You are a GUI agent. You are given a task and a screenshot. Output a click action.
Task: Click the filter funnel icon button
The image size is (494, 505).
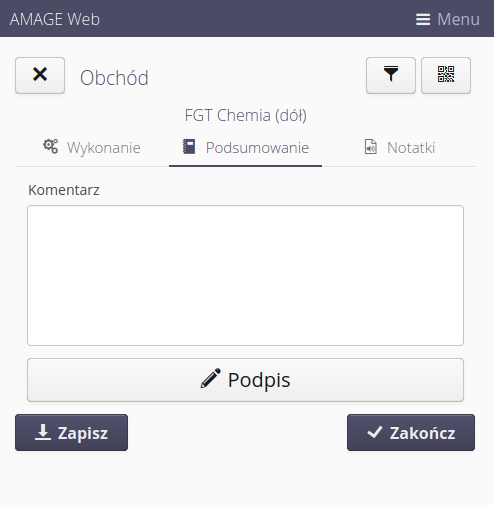(391, 75)
